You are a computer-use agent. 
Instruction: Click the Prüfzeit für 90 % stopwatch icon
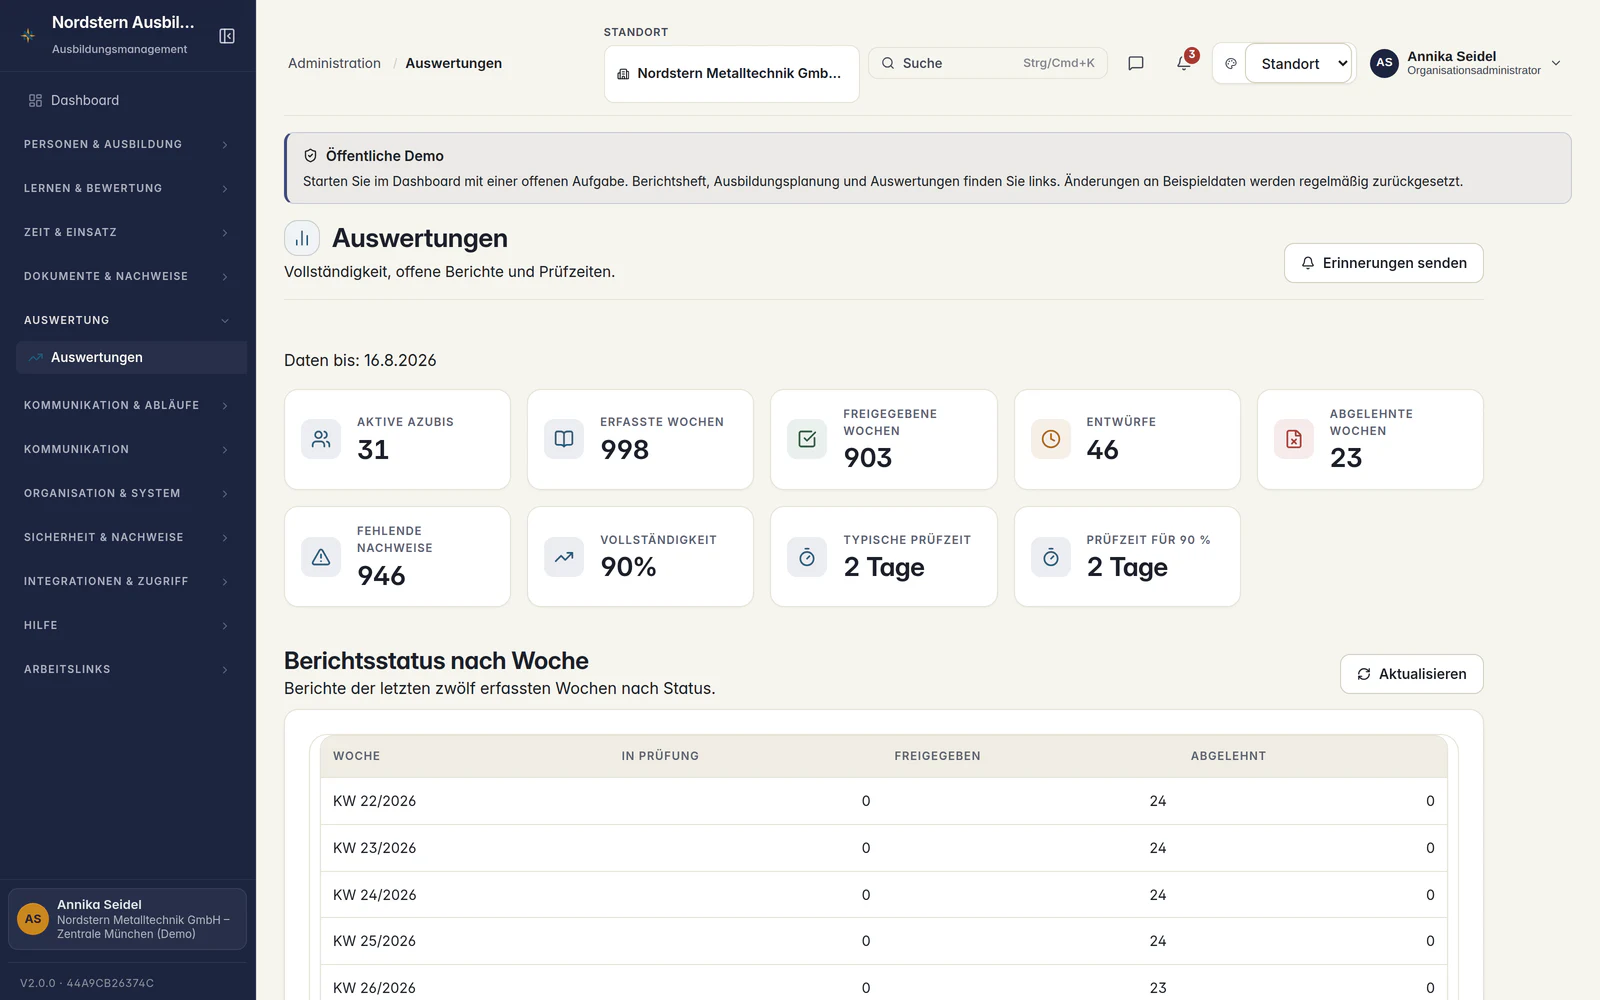tap(1051, 557)
